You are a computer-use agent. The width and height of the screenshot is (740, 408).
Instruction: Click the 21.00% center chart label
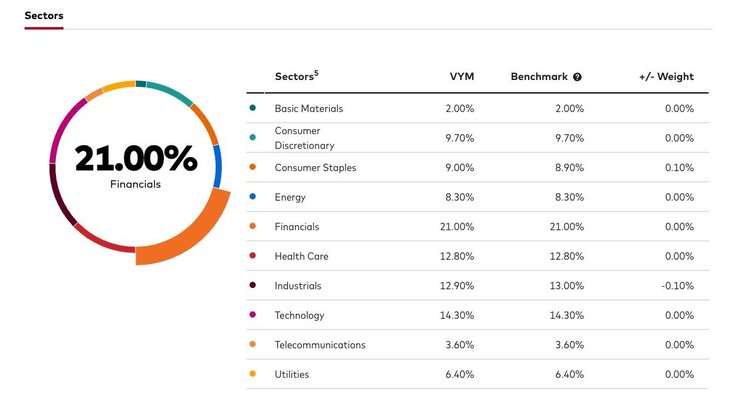tap(135, 158)
